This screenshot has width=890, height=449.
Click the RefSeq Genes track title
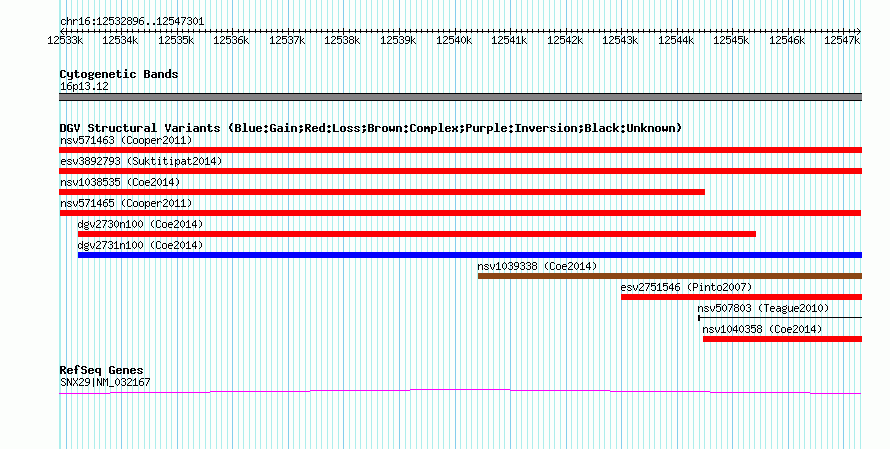(102, 370)
